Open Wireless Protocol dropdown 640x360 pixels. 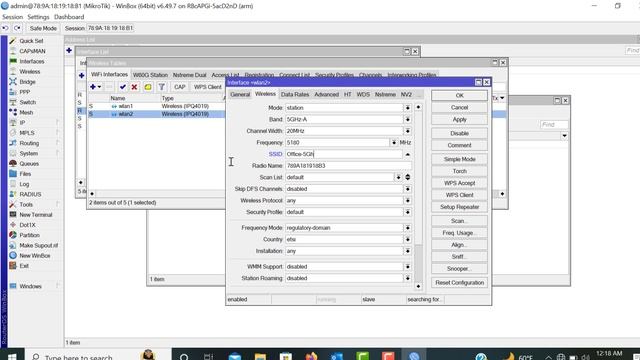407,200
